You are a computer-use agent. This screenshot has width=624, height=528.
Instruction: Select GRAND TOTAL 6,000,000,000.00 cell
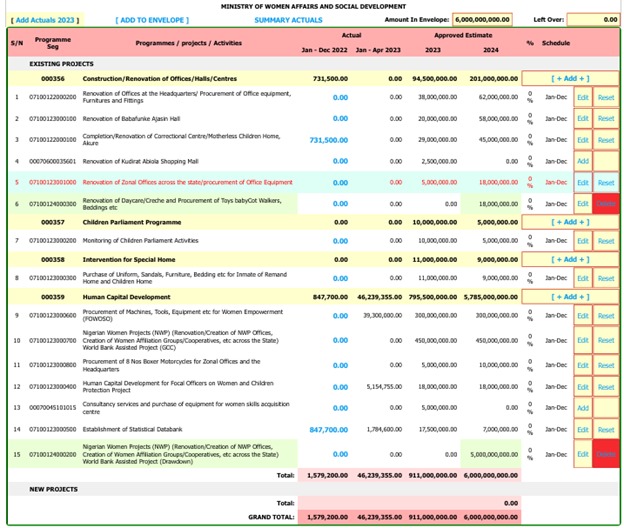491,517
